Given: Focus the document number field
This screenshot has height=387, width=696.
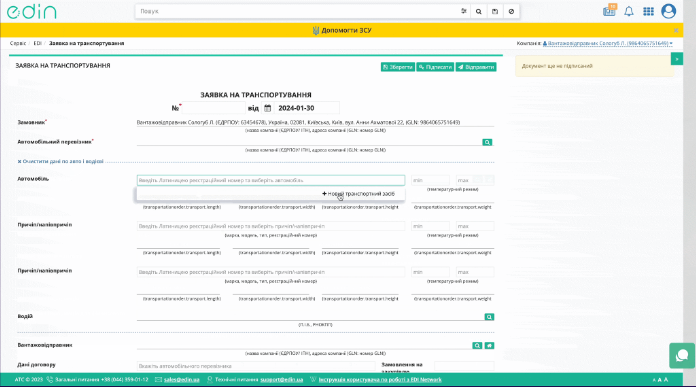Looking at the screenshot, I should tap(214, 108).
